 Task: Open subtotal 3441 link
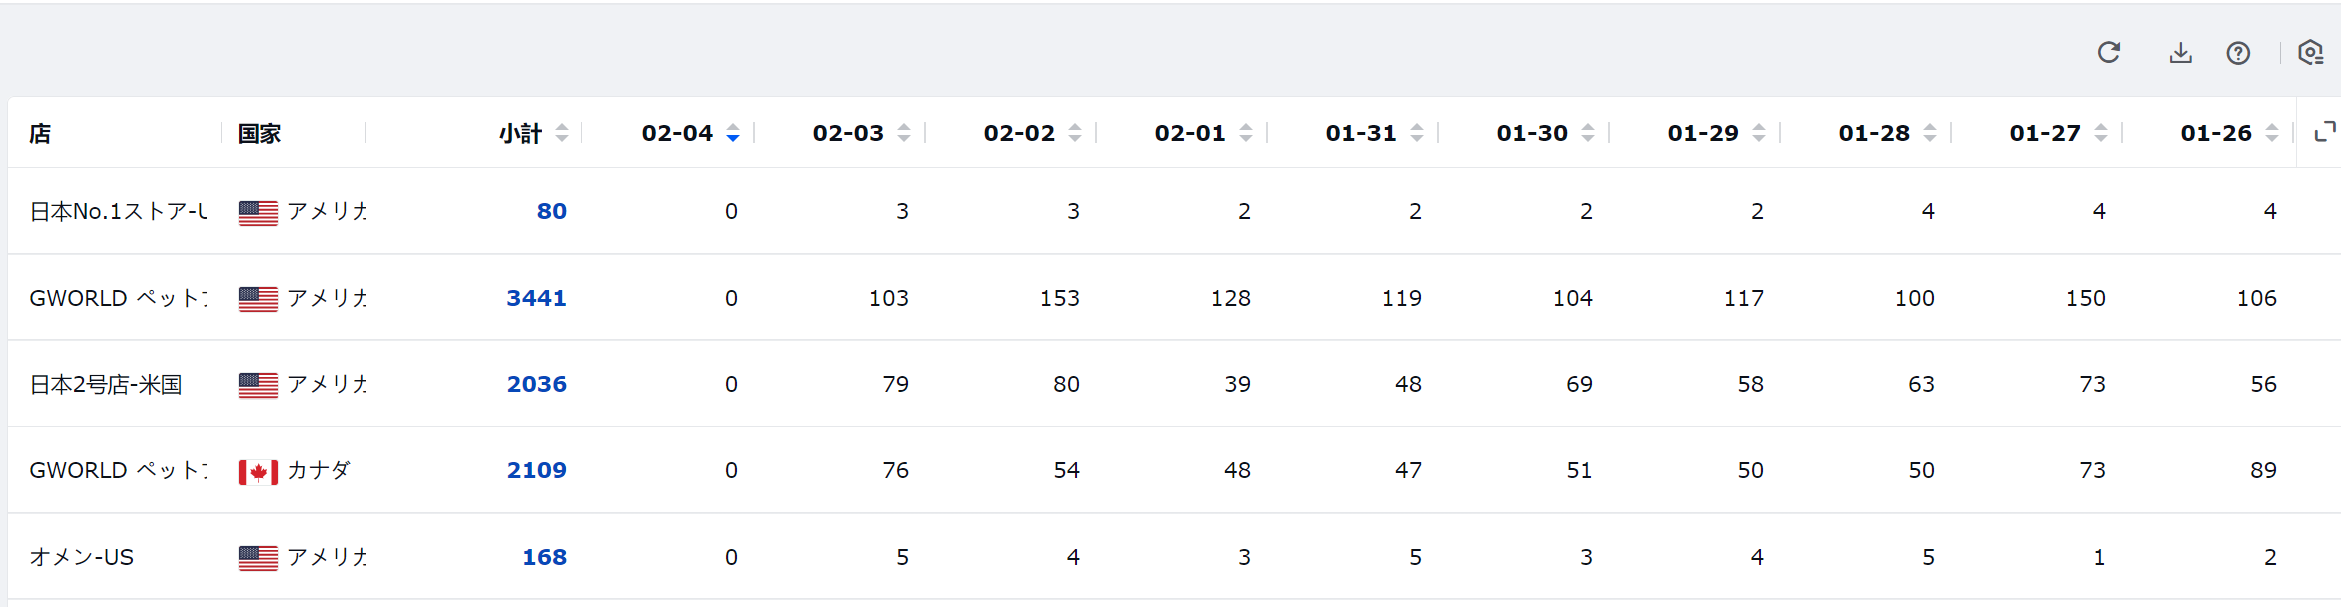536,298
